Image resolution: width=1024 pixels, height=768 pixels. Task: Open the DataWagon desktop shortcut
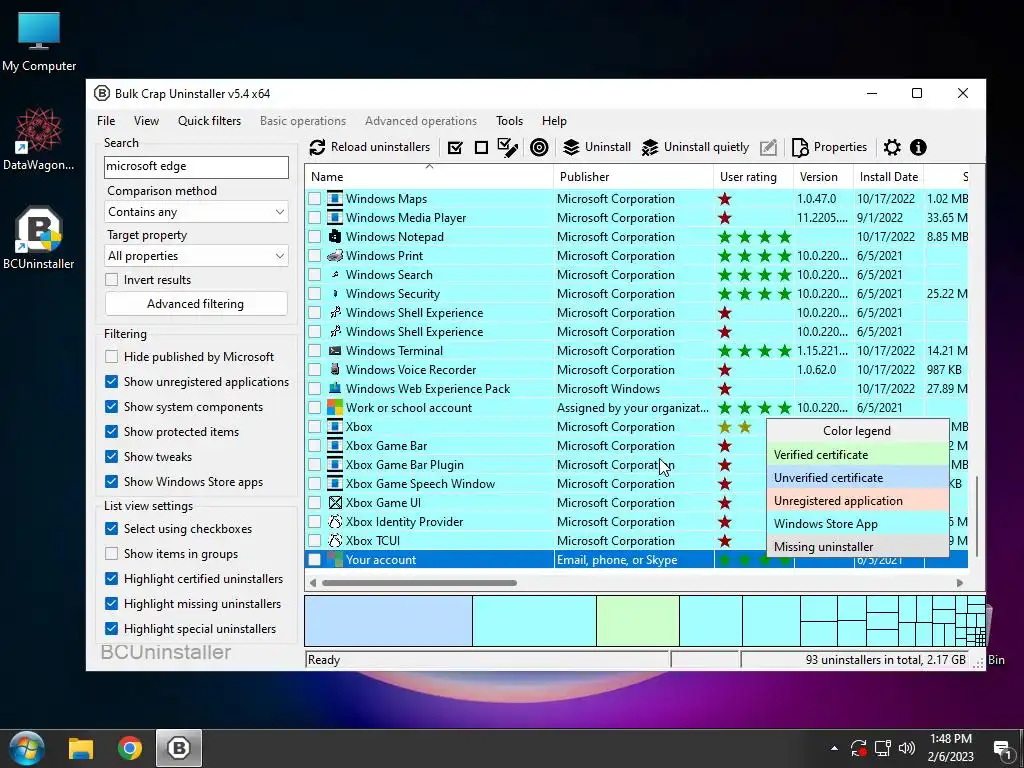click(39, 140)
